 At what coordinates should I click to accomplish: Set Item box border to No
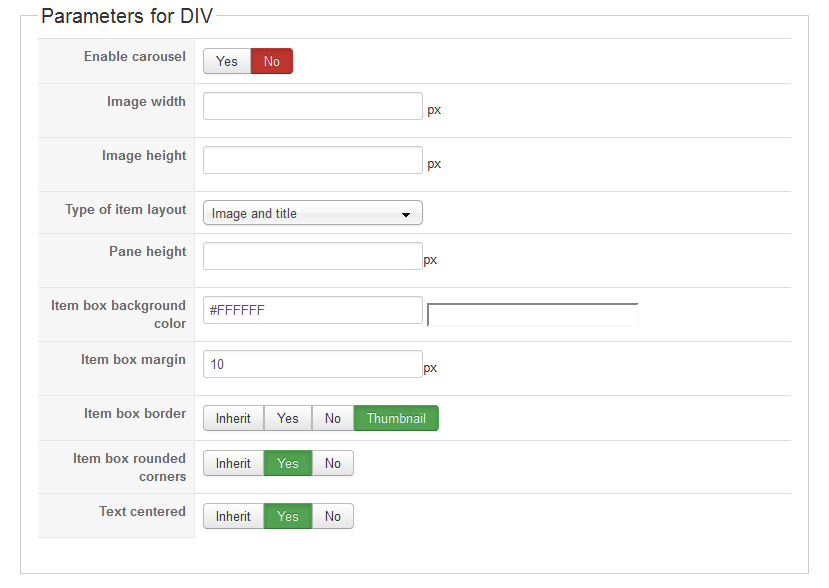click(x=333, y=418)
